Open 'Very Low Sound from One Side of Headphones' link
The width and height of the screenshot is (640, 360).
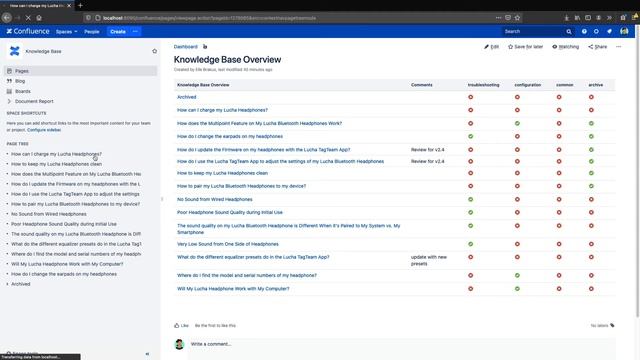click(228, 244)
